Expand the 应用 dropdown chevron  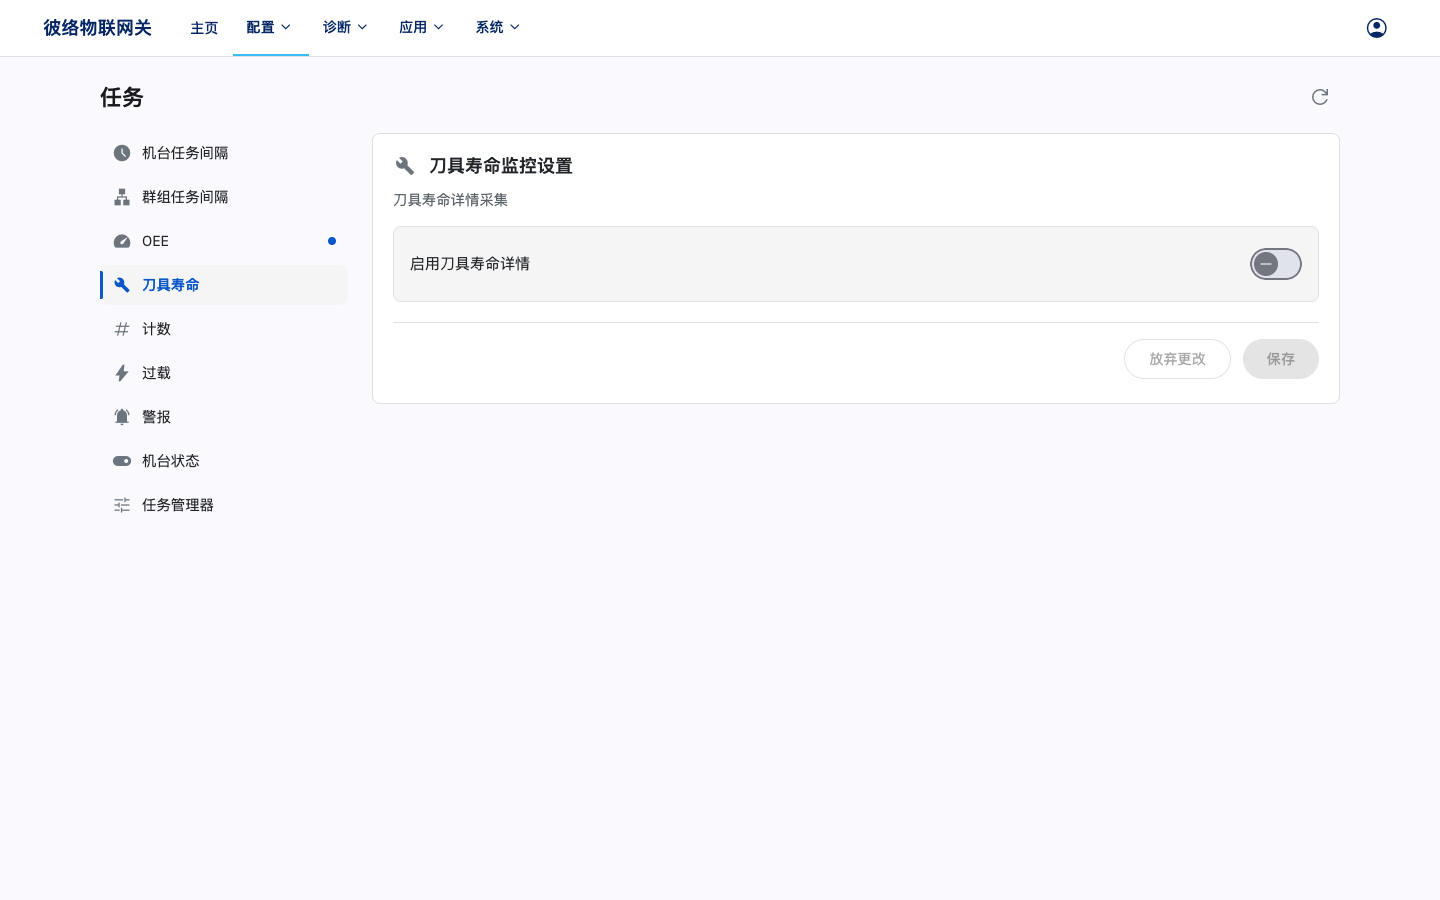pos(438,28)
